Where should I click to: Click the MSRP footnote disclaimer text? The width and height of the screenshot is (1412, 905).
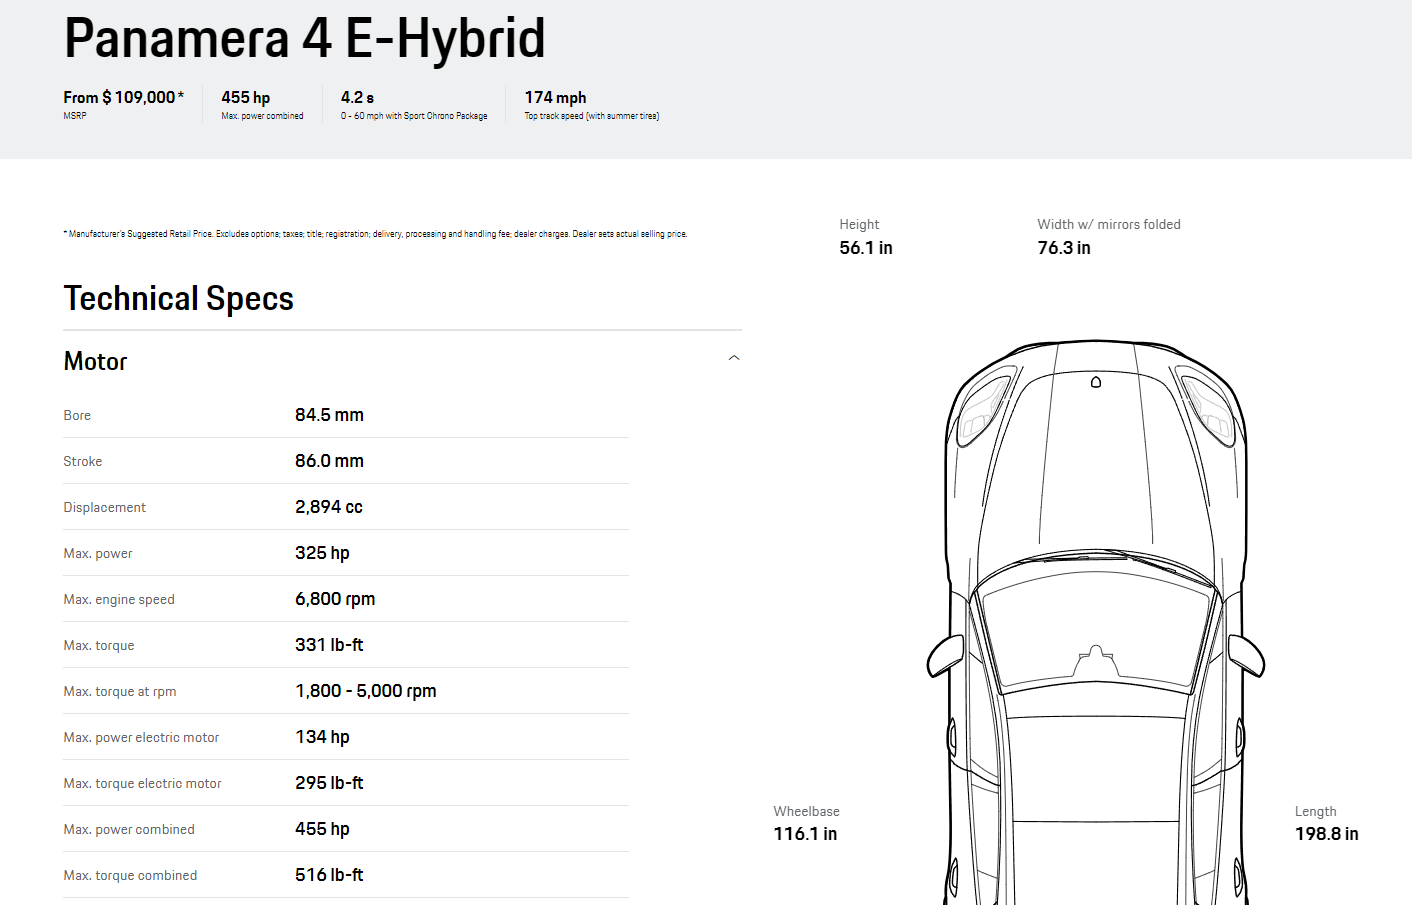[376, 234]
